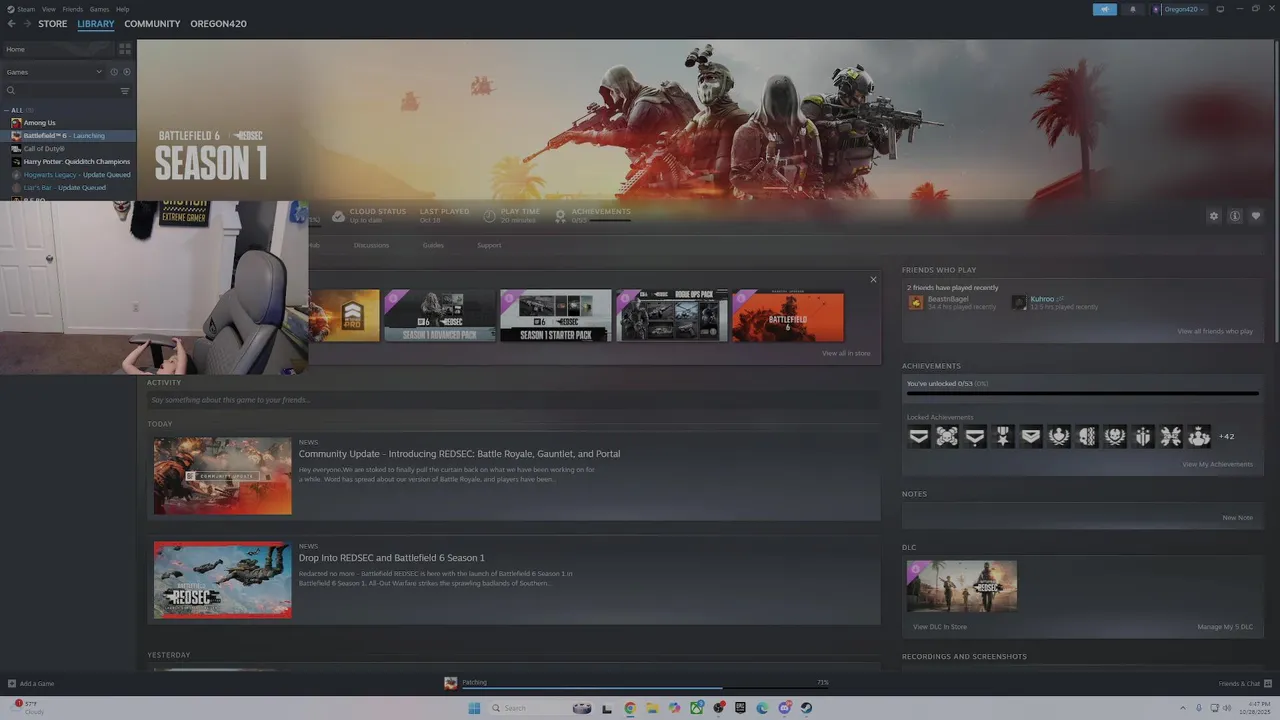
Task: Open the View menu
Action: [x=48, y=9]
